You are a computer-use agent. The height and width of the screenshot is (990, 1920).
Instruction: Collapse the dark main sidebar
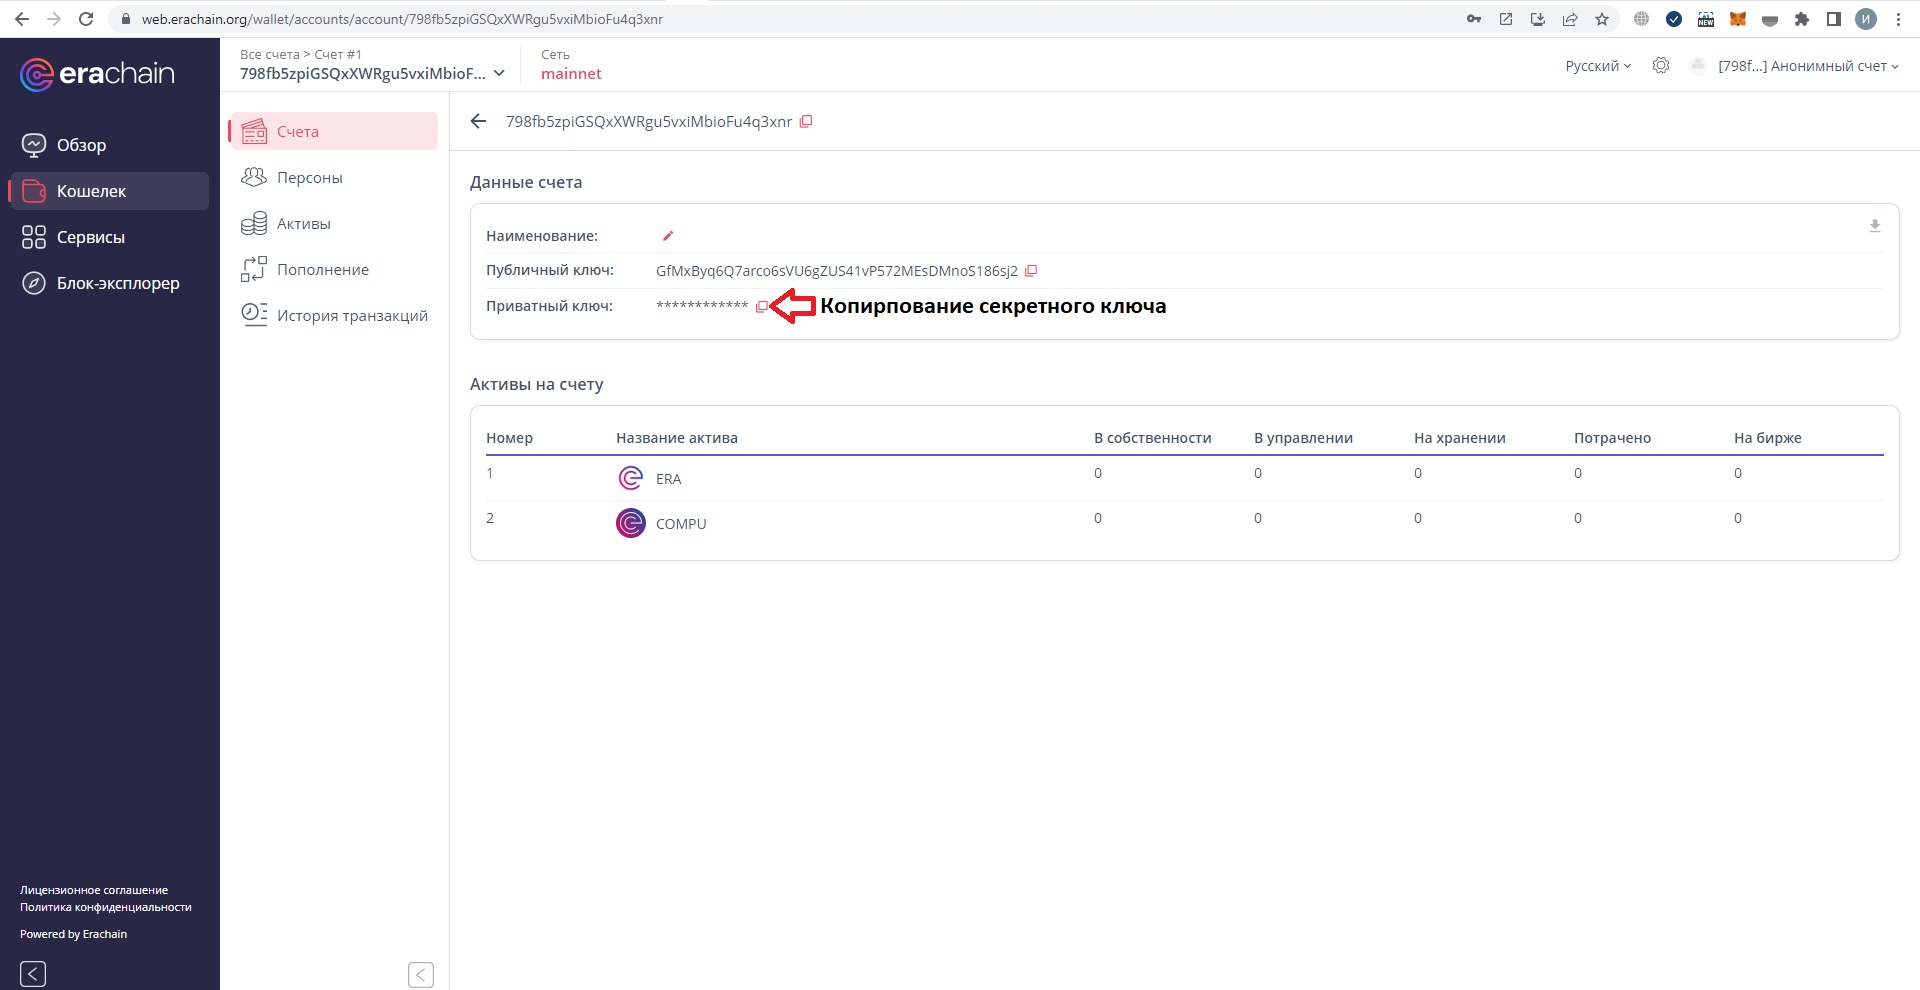[x=33, y=973]
